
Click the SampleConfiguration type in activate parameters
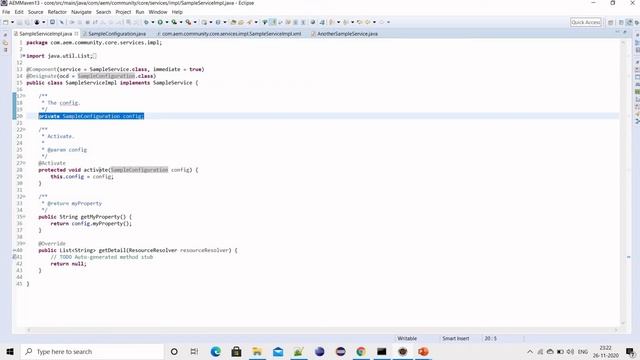[x=139, y=170]
